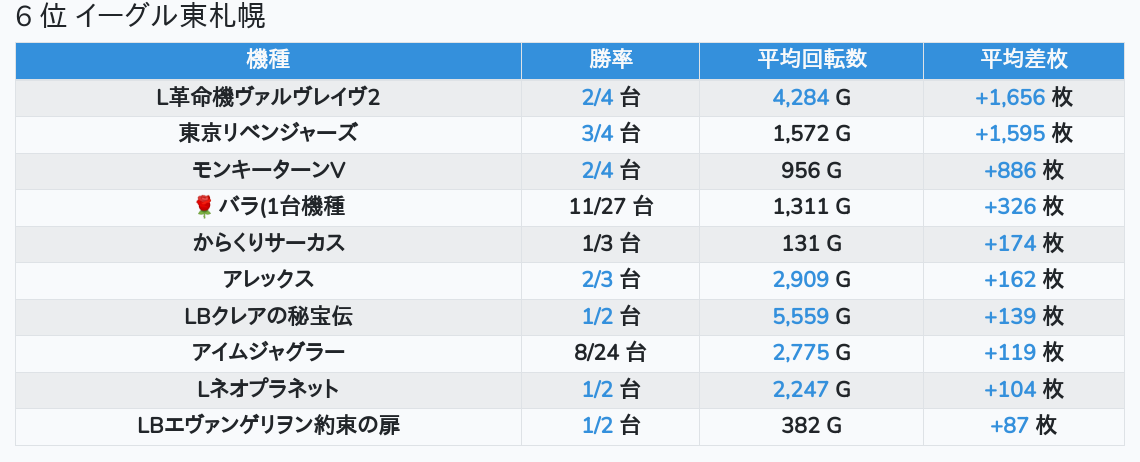Select the 東京リベンジャーズ row name
The width and height of the screenshot is (1140, 462).
point(268,134)
